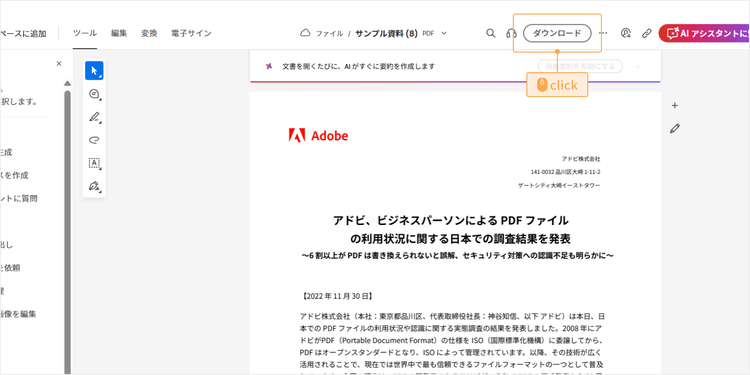
Task: Select the arrow selection tool
Action: point(94,71)
